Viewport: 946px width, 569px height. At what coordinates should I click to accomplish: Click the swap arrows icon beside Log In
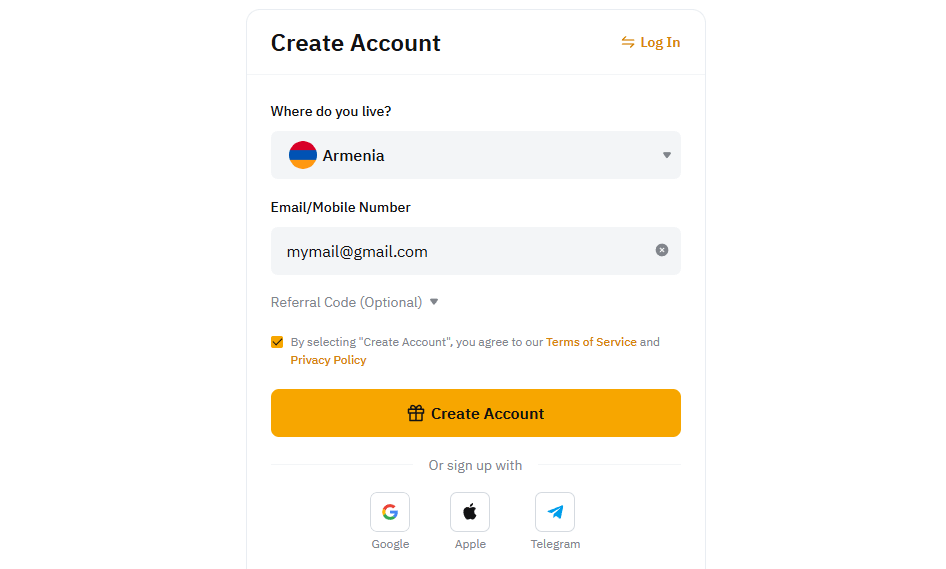pyautogui.click(x=628, y=42)
